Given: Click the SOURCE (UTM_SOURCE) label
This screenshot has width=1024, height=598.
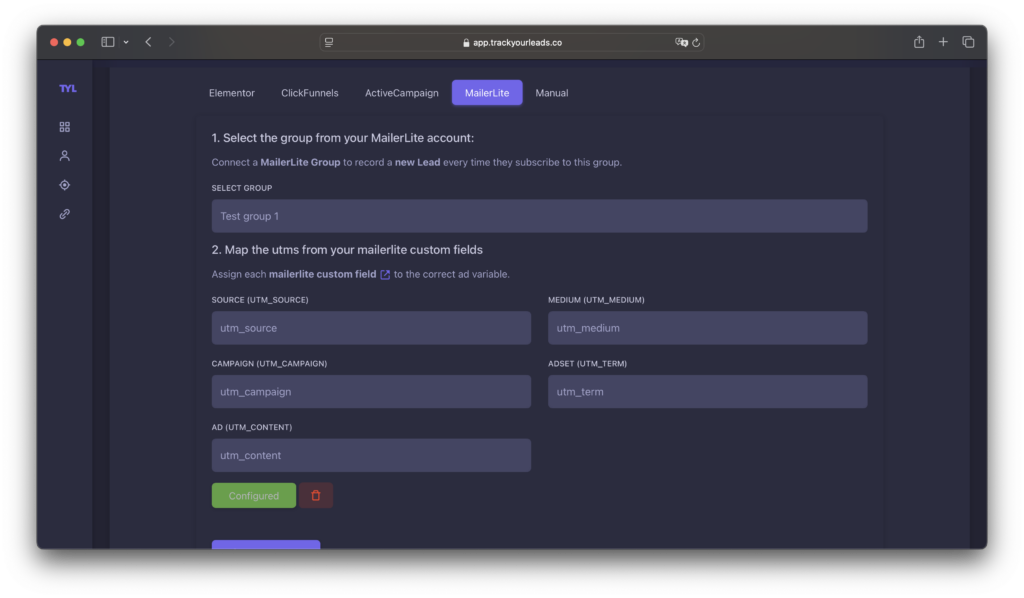Looking at the screenshot, I should coord(260,300).
